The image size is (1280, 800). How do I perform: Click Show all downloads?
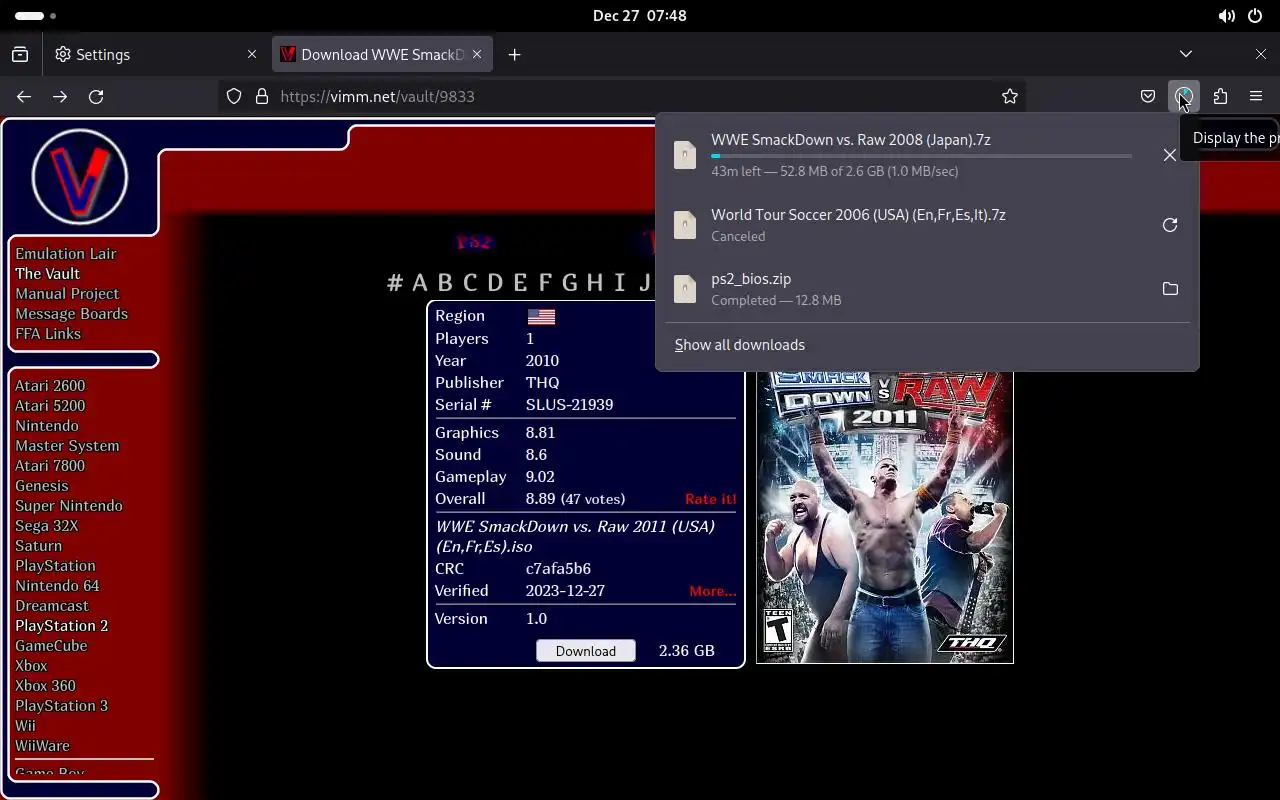click(x=739, y=345)
